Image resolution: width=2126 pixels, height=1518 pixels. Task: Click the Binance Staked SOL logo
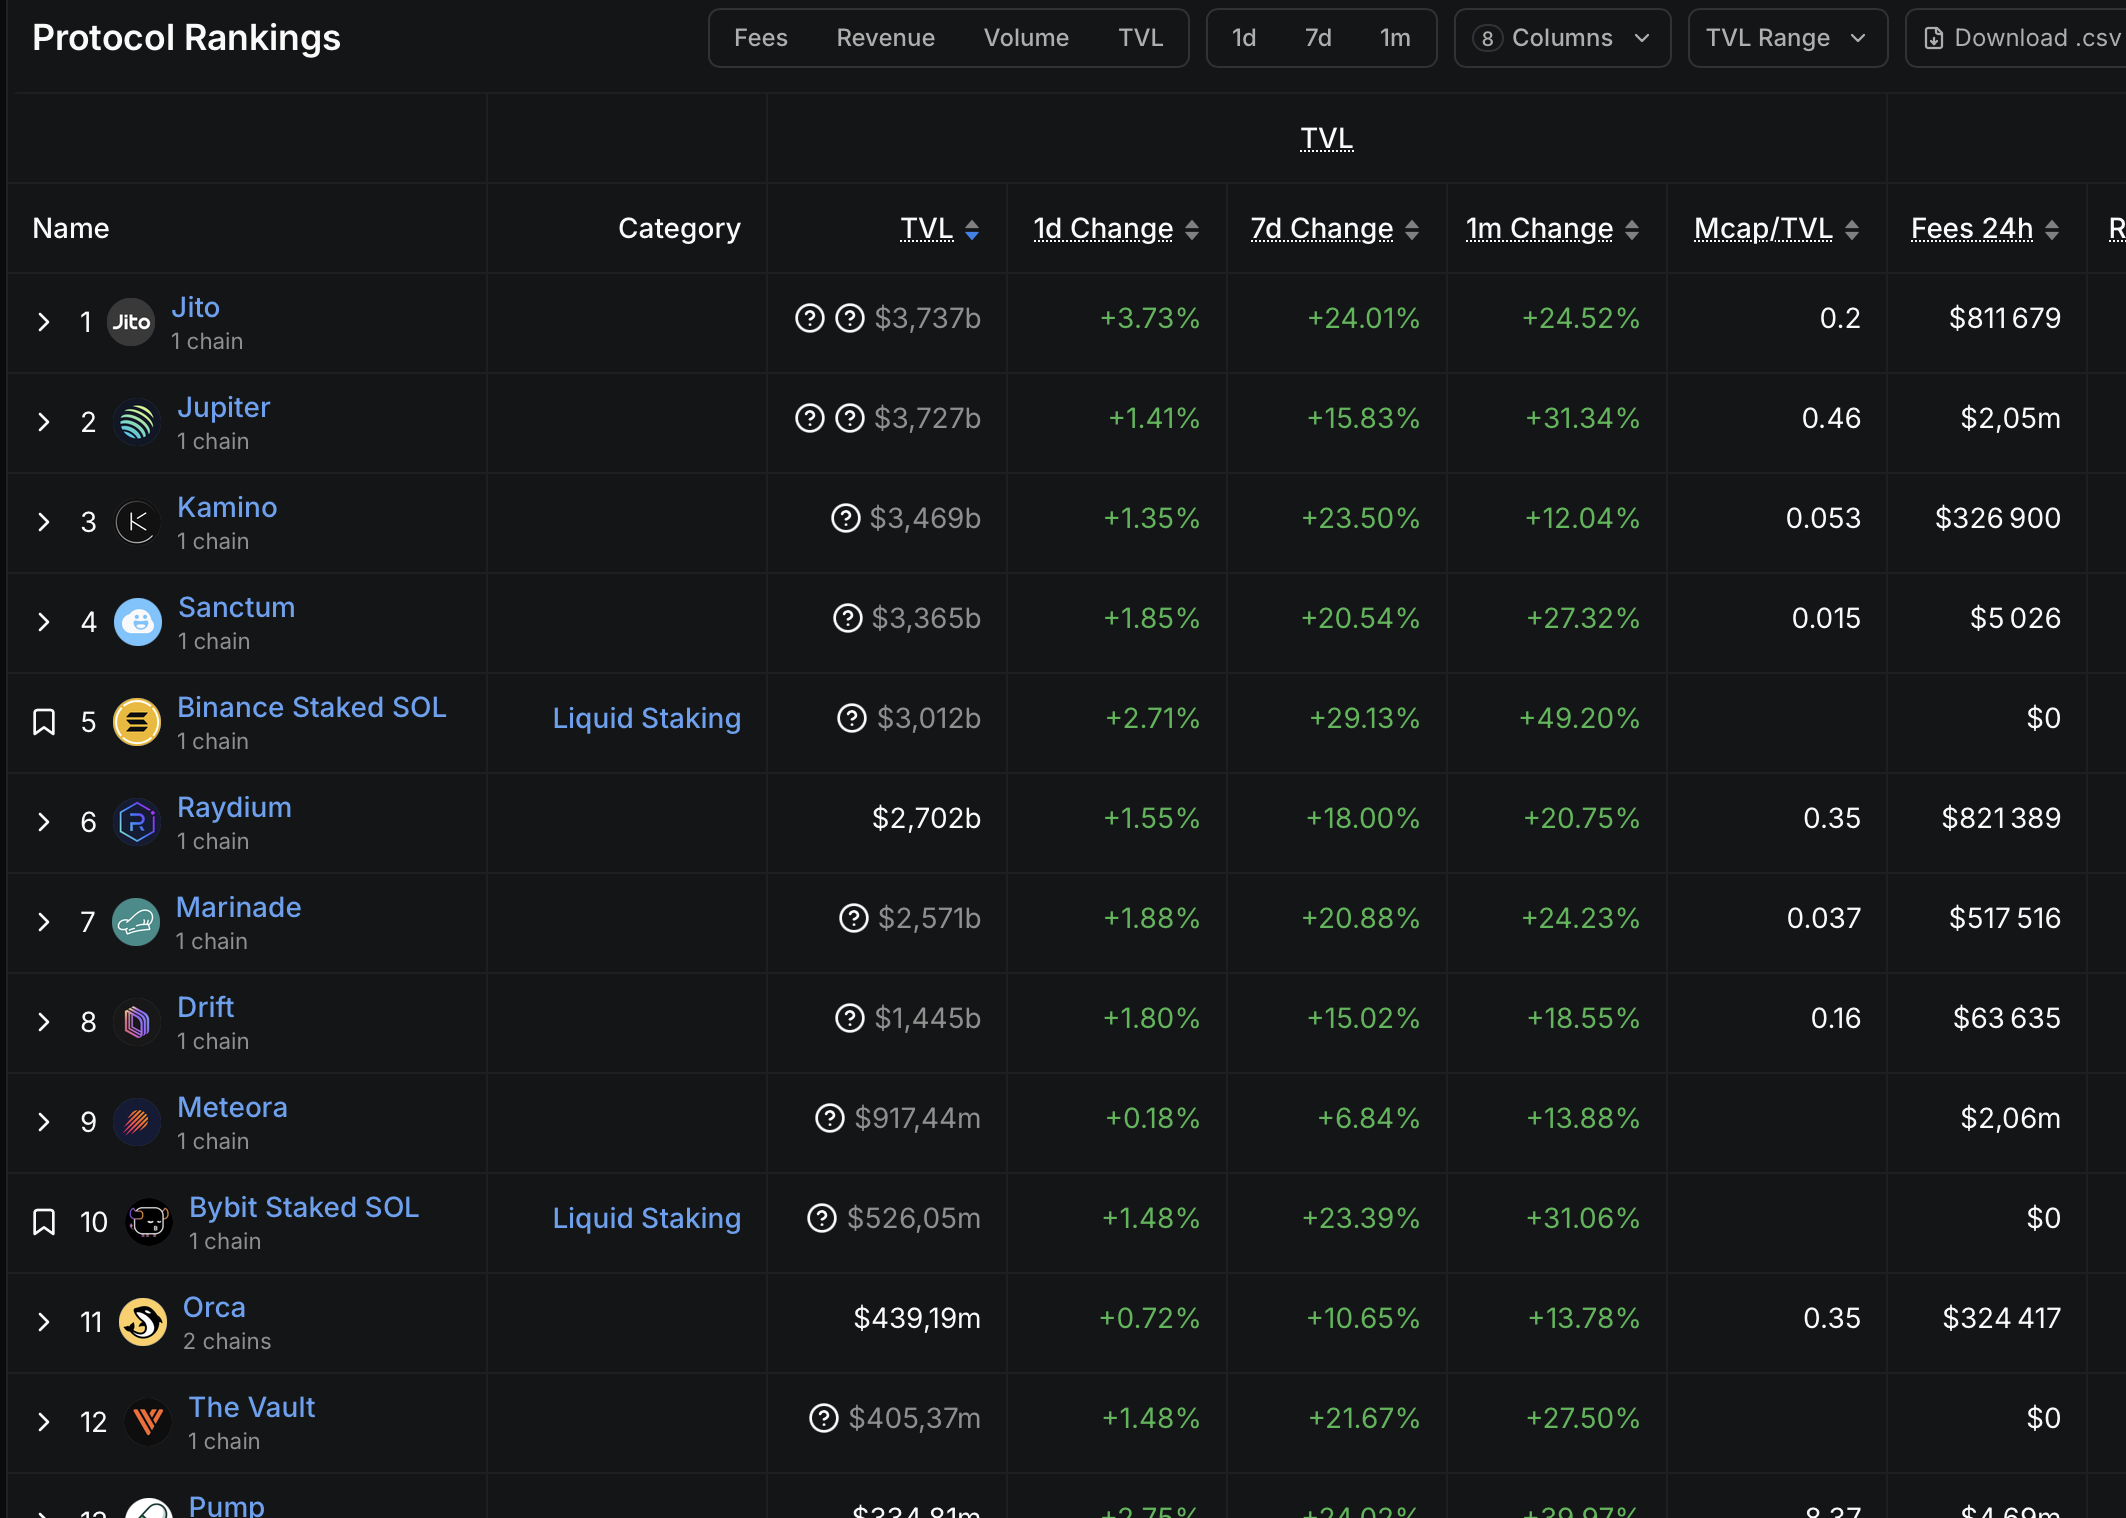point(137,722)
